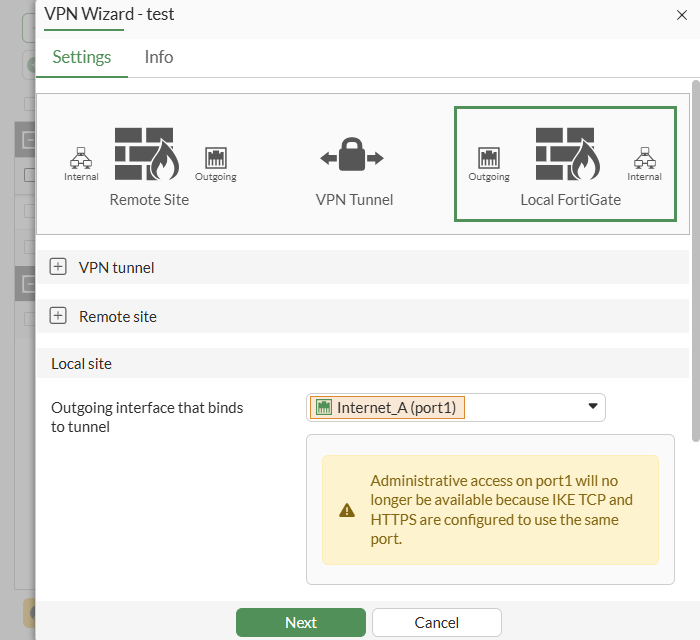This screenshot has width=700, height=640.
Task: Expand the VPN tunnel section
Action: 58,267
